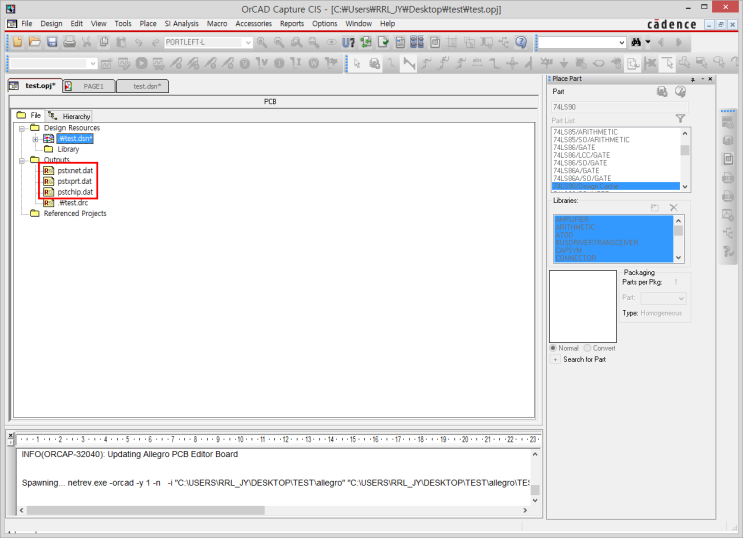Select the arrow pointer tool
The height and width of the screenshot is (538, 743).
357,63
